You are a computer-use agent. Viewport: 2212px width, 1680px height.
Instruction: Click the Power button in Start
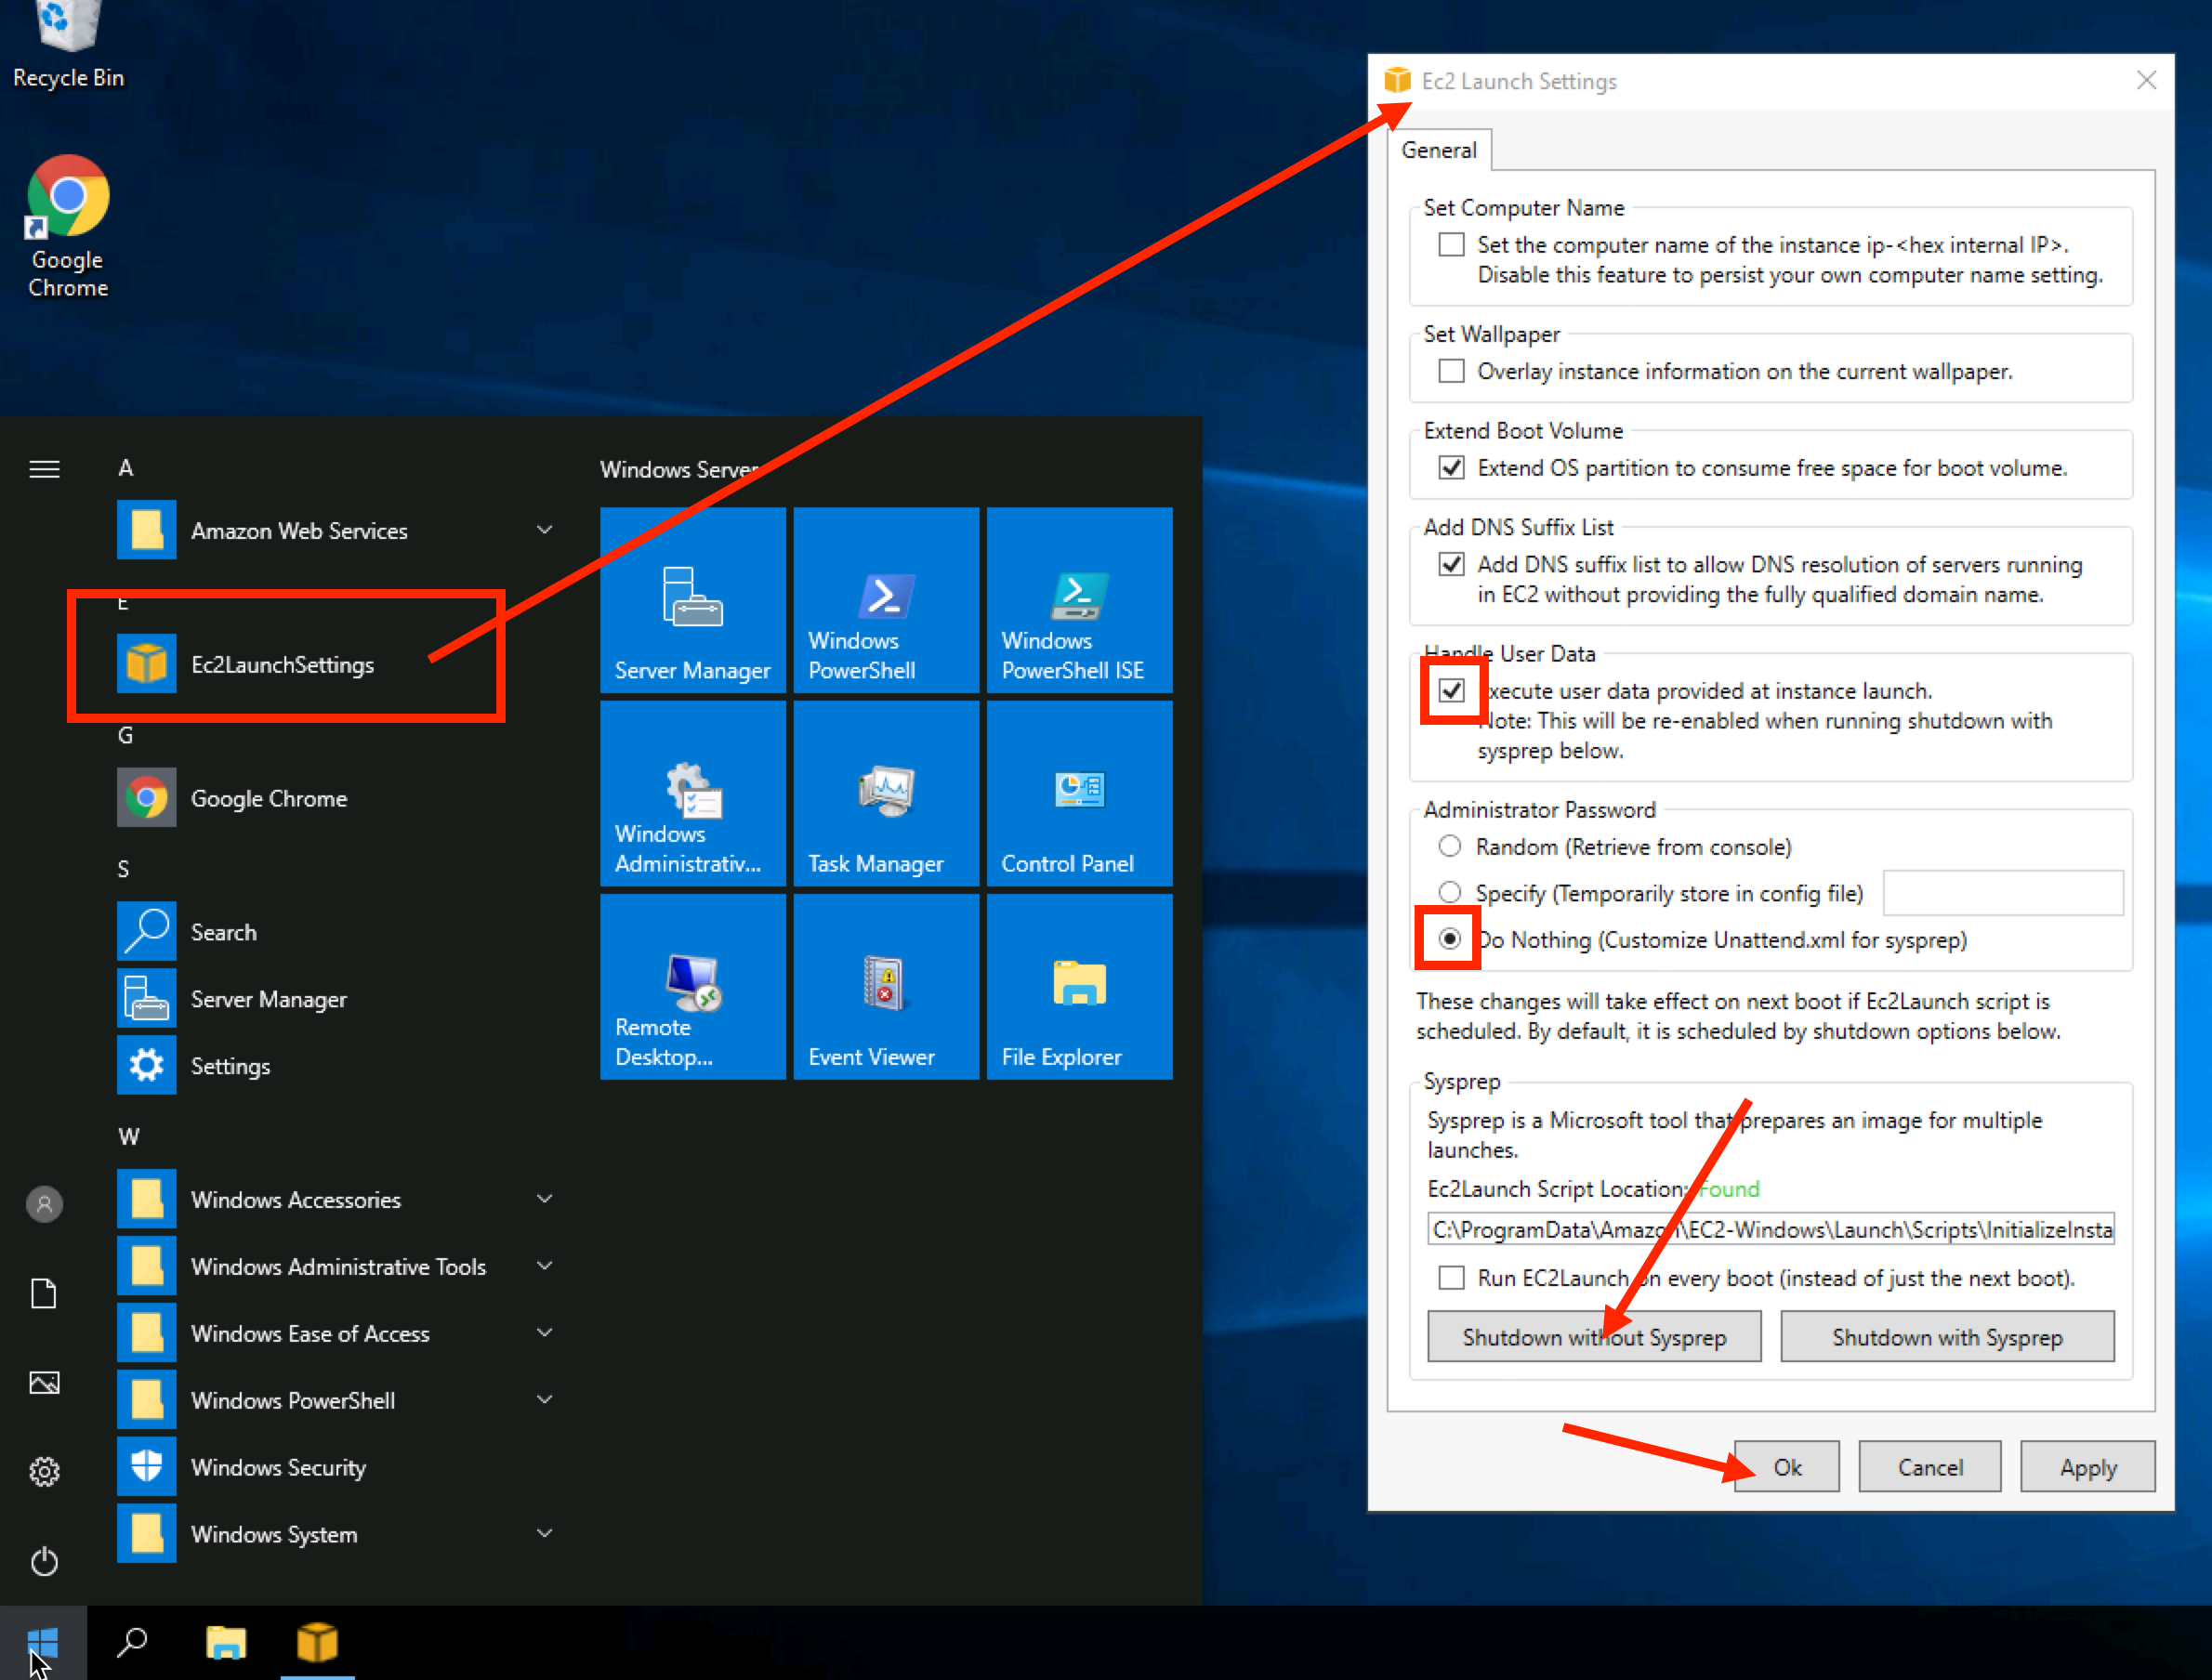[x=44, y=1561]
